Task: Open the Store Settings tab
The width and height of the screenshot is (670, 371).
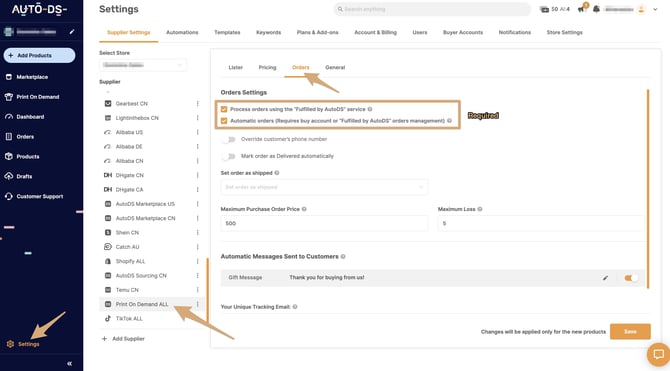Action: coord(564,32)
